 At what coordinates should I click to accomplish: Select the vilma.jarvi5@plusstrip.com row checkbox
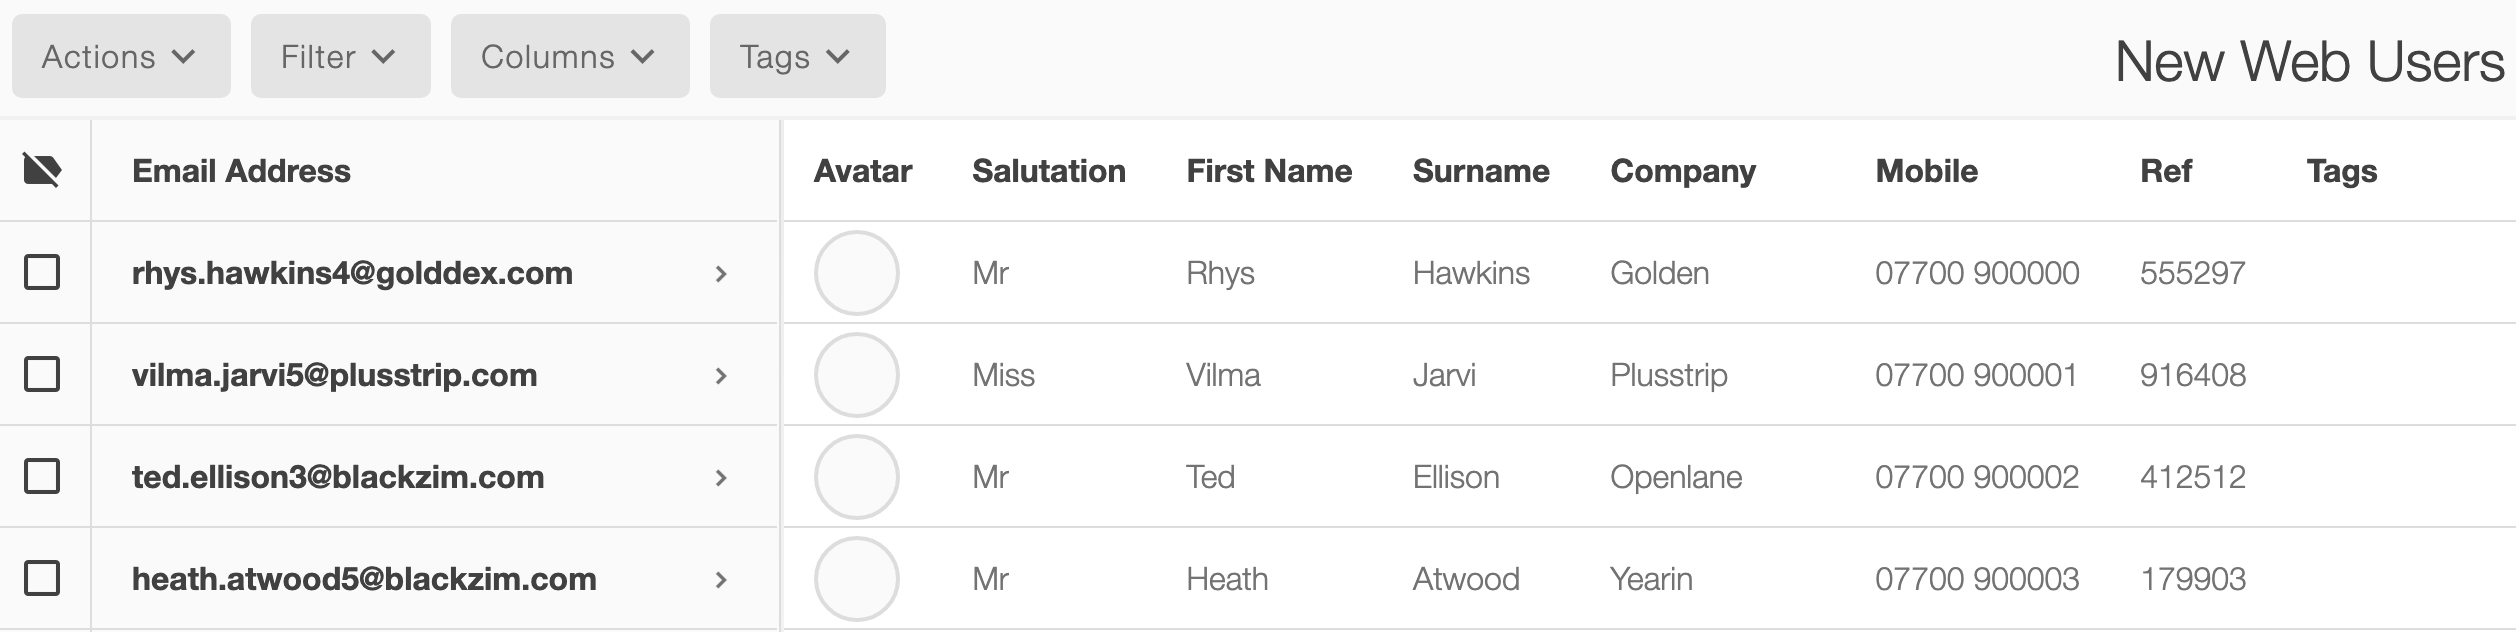pyautogui.click(x=42, y=374)
